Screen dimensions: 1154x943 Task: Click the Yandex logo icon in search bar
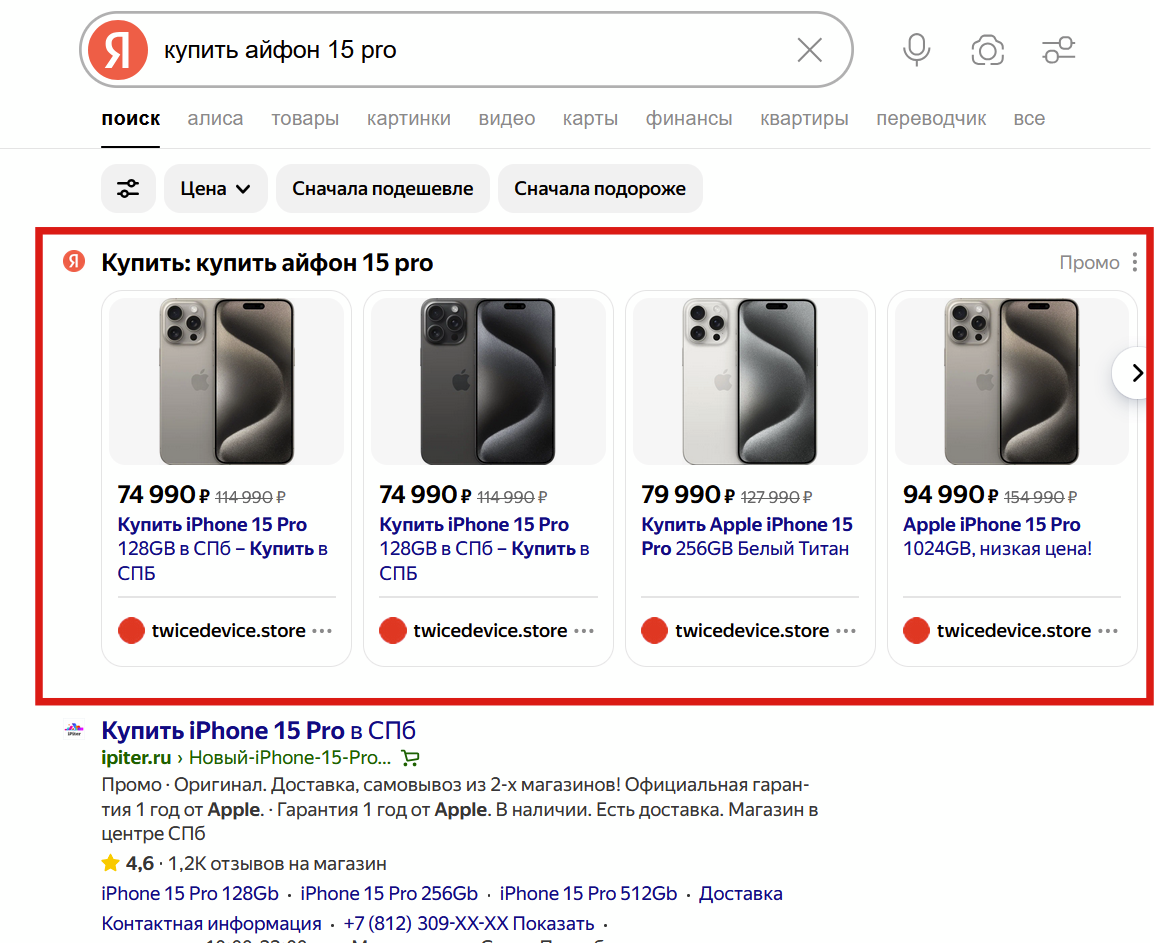[117, 50]
